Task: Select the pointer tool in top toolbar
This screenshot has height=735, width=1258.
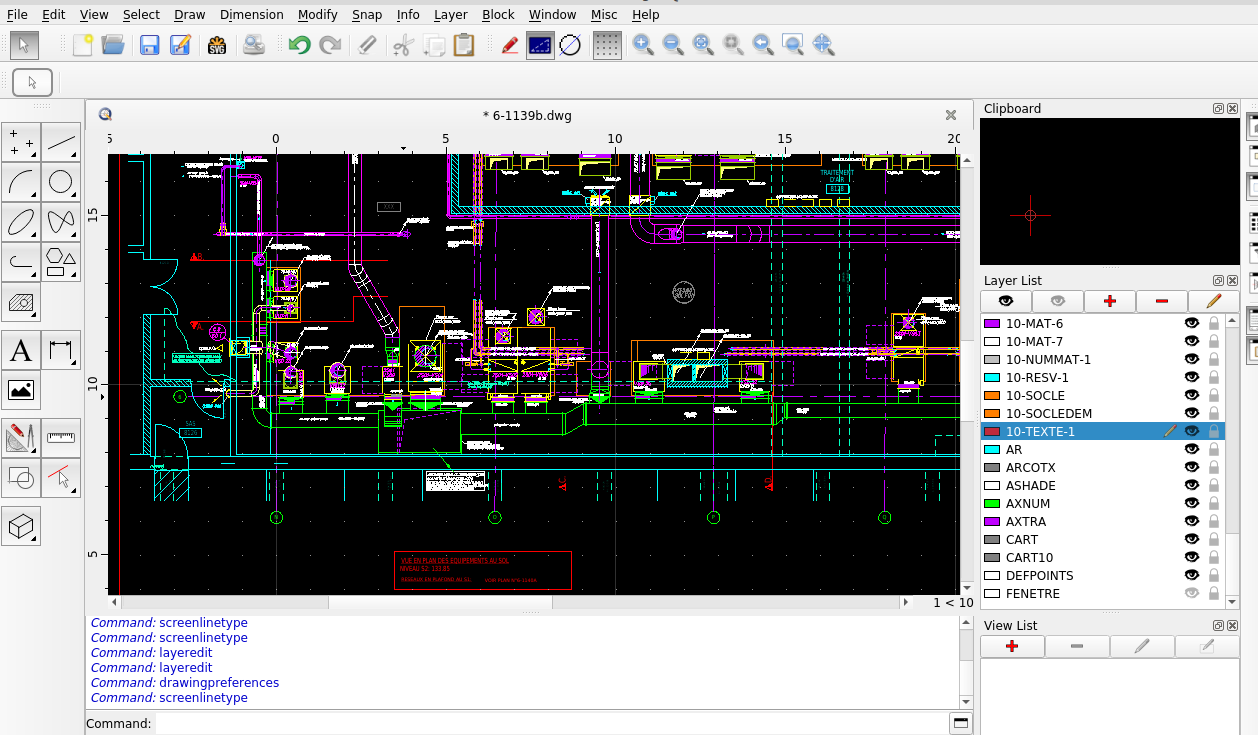Action: (x=23, y=45)
